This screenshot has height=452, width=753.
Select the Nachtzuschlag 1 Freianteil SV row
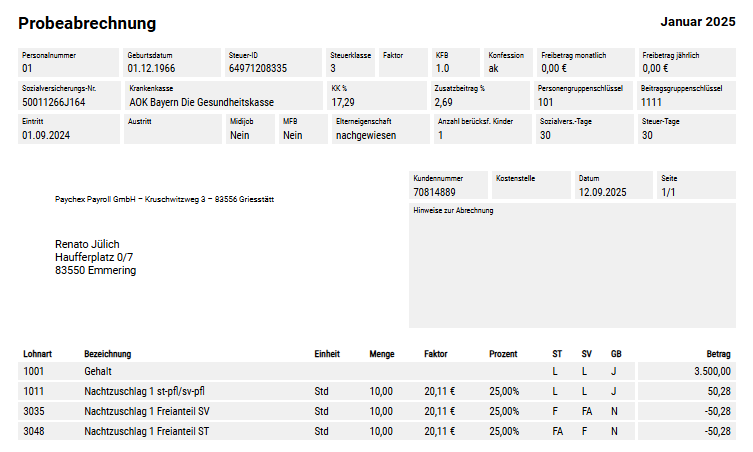click(146, 411)
